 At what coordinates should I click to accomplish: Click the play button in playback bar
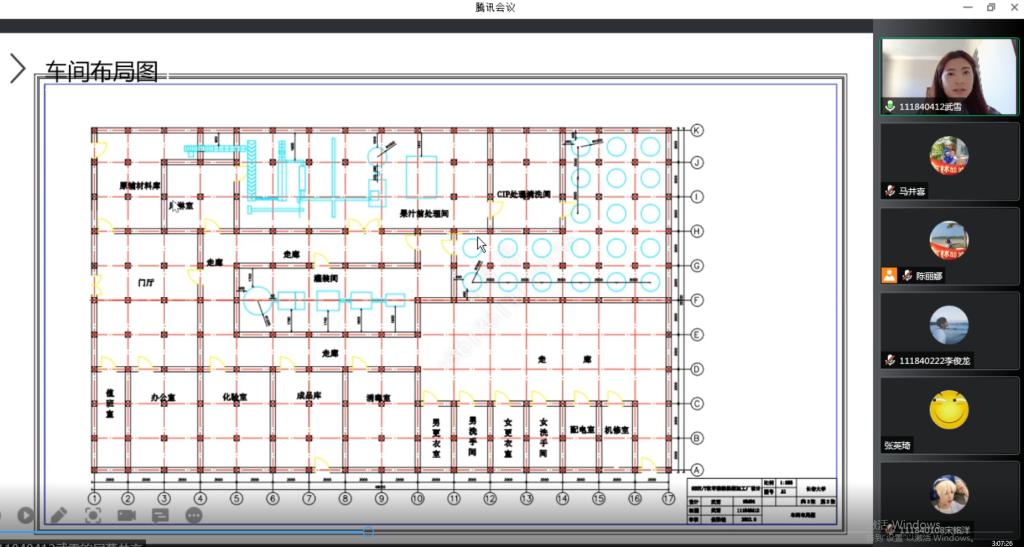click(25, 515)
